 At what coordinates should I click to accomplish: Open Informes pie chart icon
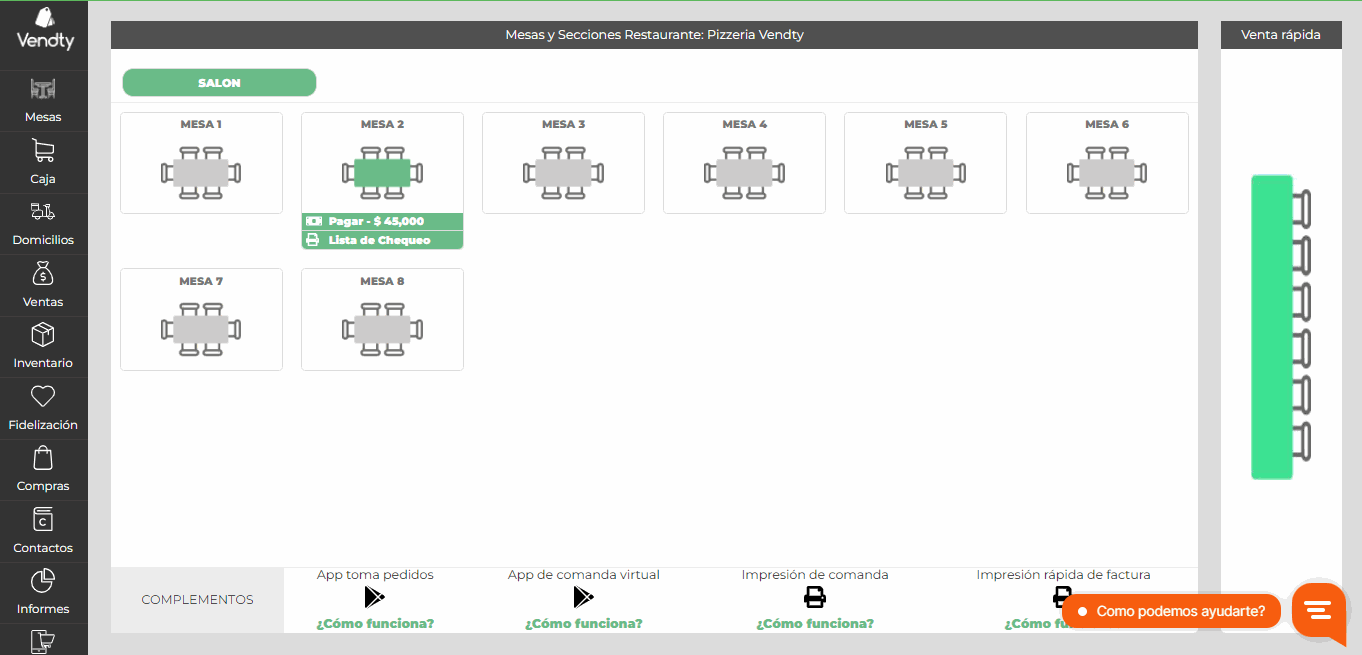click(43, 581)
